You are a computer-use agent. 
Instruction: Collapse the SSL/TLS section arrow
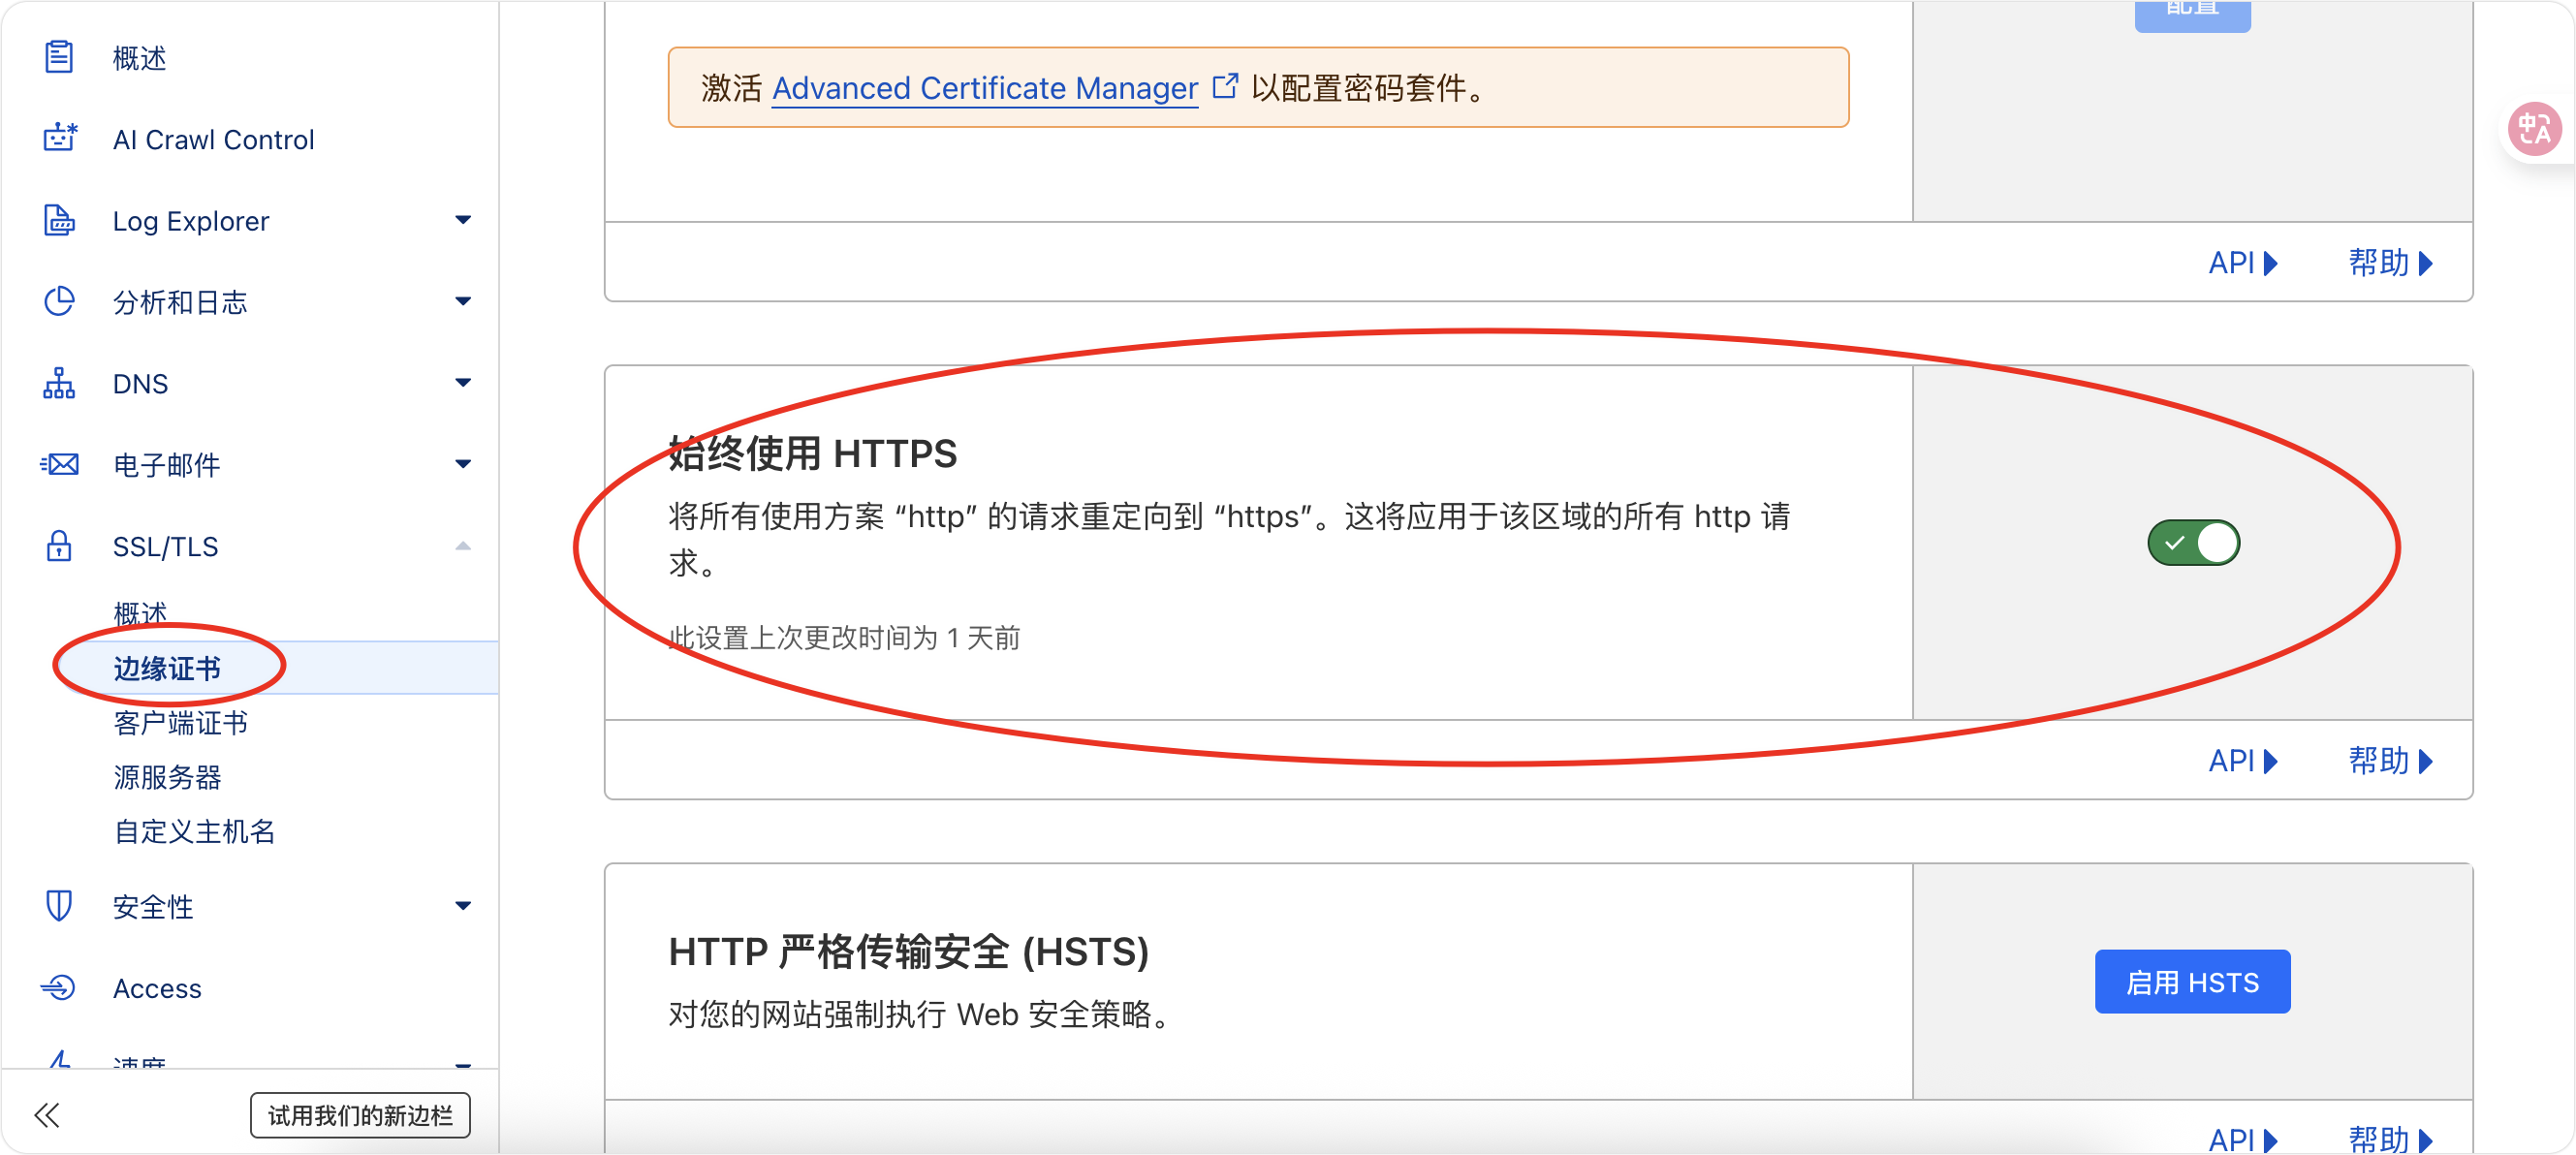click(463, 546)
